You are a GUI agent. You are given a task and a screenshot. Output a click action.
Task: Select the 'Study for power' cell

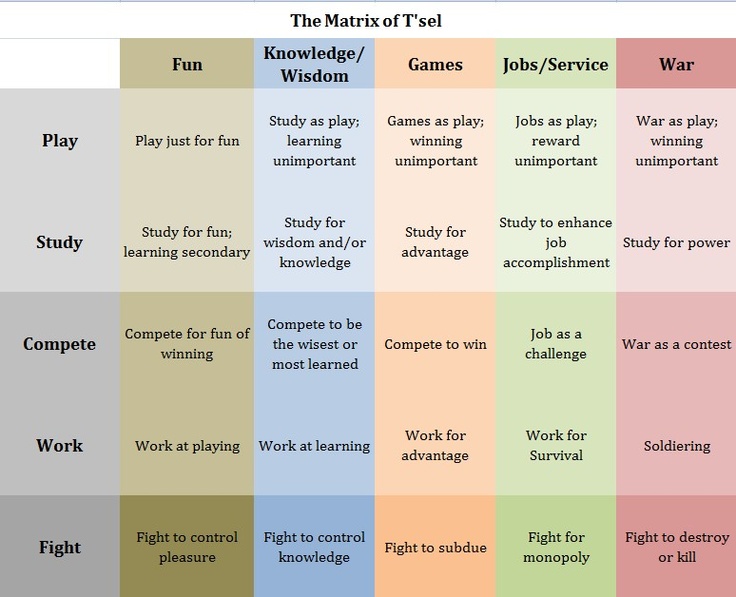(x=676, y=242)
